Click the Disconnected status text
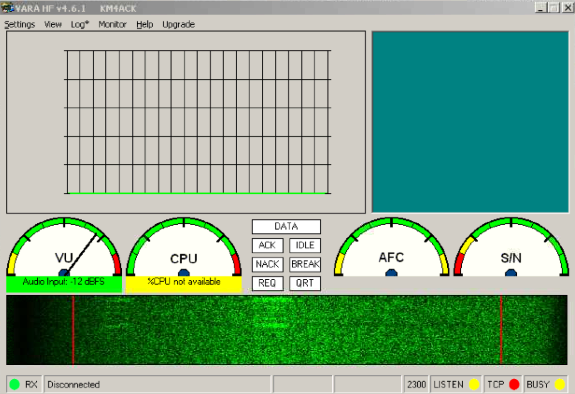The image size is (575, 394). (73, 384)
